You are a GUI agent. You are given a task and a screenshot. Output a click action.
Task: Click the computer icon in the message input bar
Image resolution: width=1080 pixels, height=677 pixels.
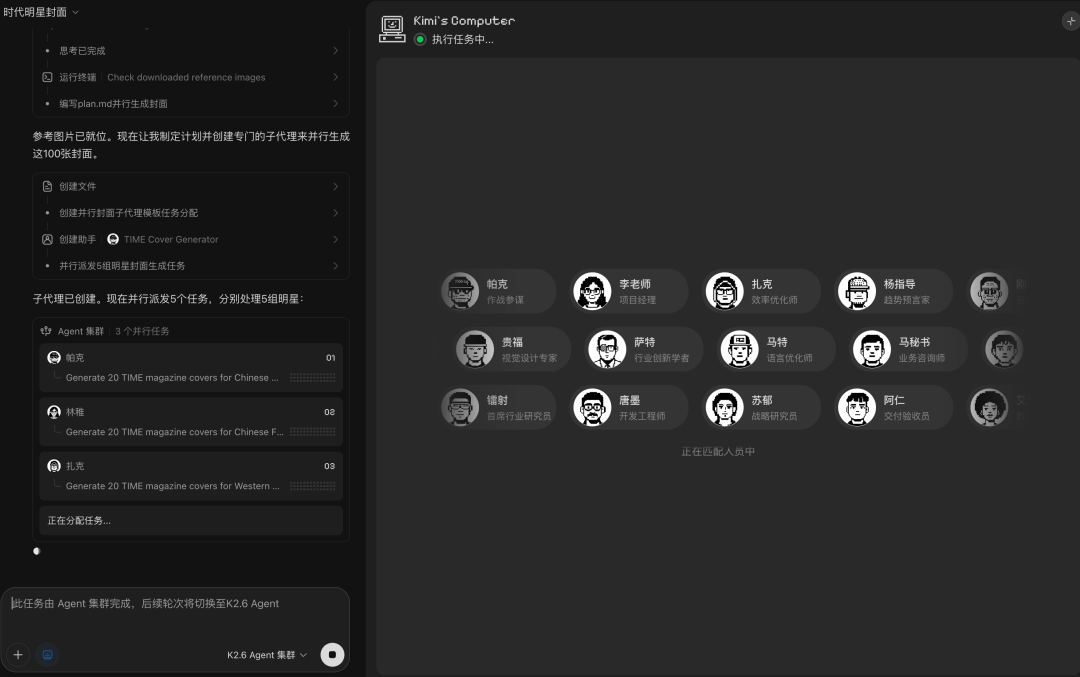pyautogui.click(x=47, y=654)
